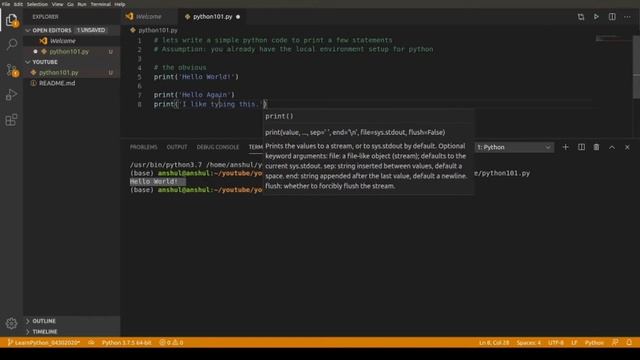Click the errors and warnings count in status bar

pos(171,342)
